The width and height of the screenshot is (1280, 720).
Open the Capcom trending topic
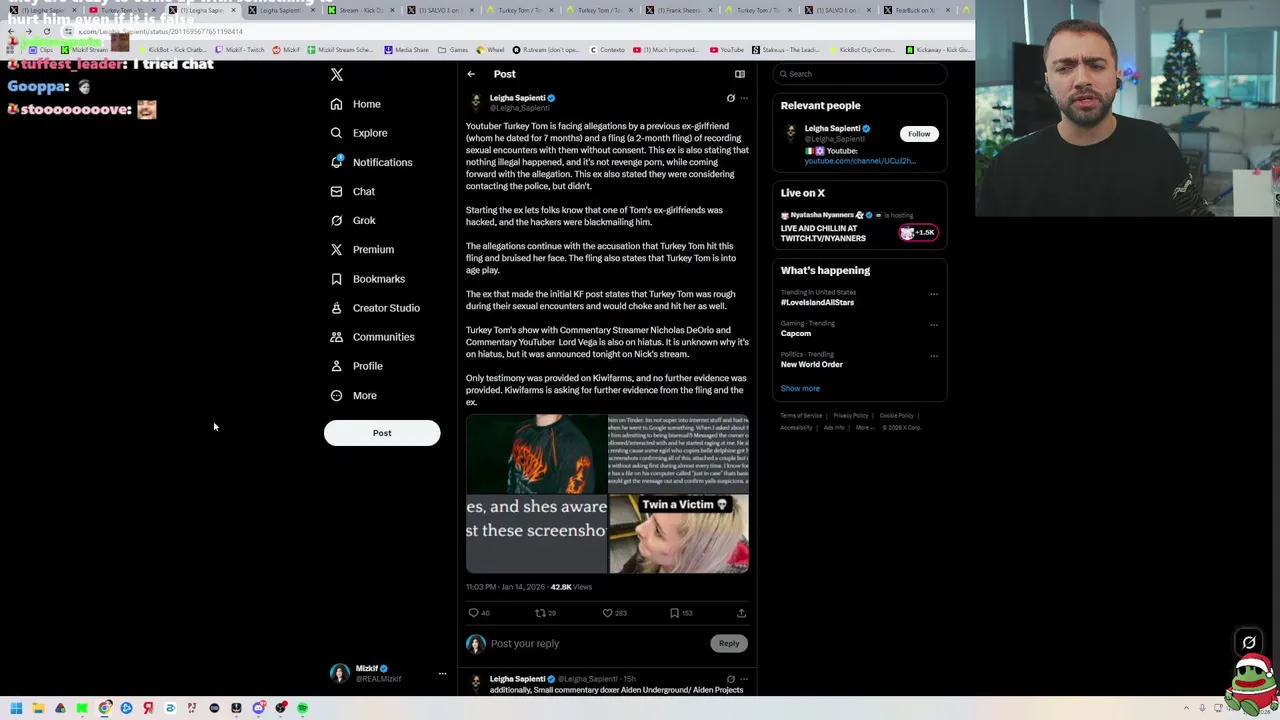pos(796,334)
